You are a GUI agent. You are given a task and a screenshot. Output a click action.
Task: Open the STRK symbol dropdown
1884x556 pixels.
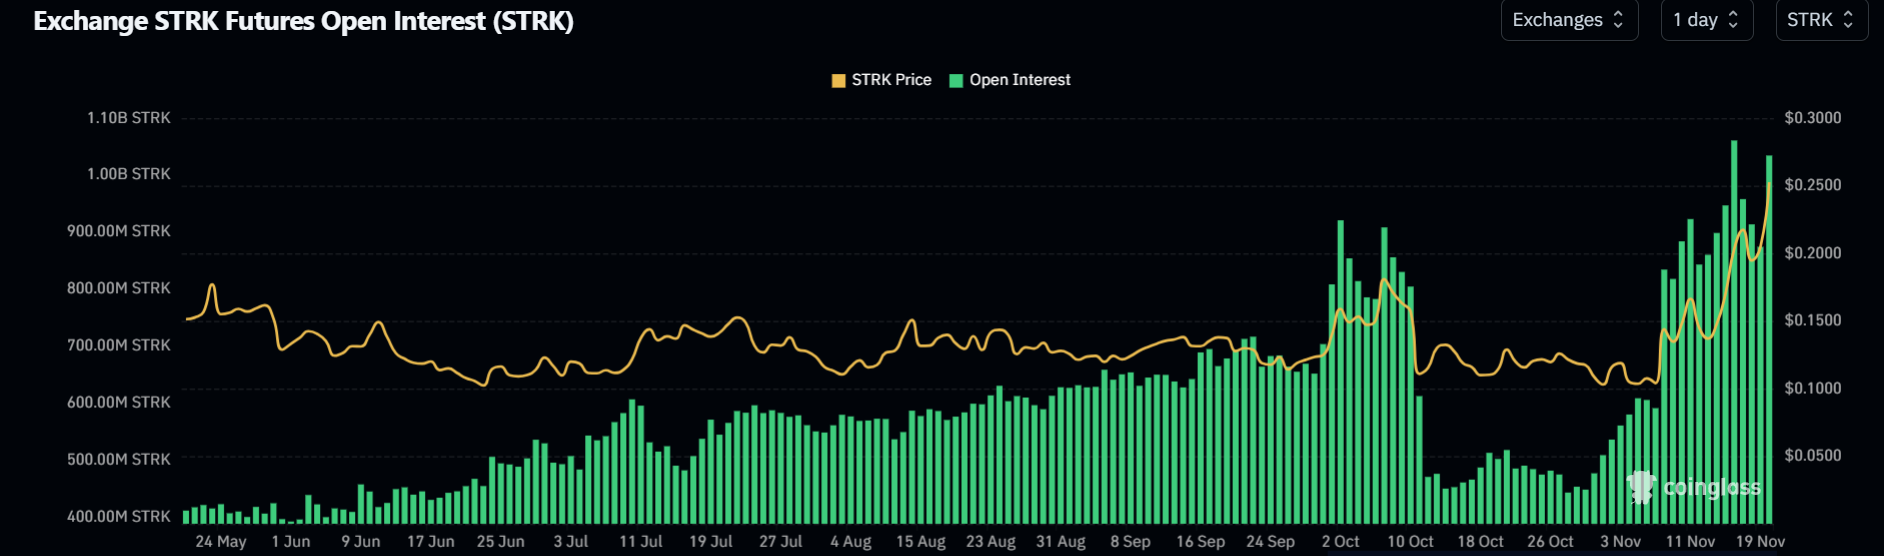coord(1821,20)
